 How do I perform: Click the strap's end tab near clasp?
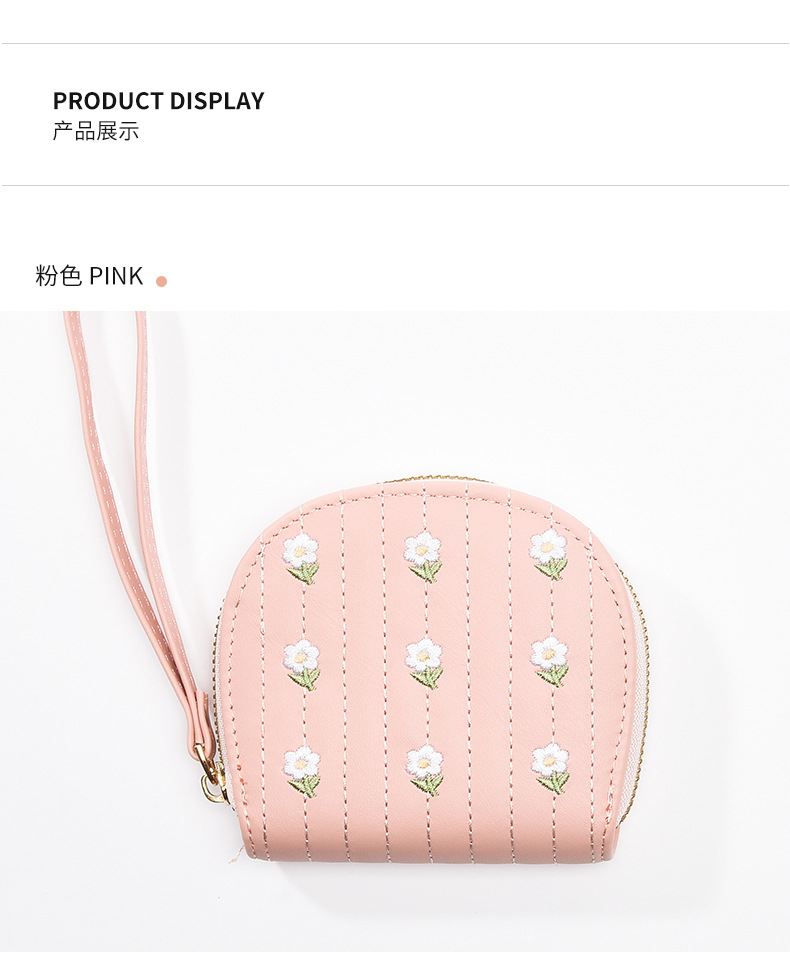coord(201,722)
